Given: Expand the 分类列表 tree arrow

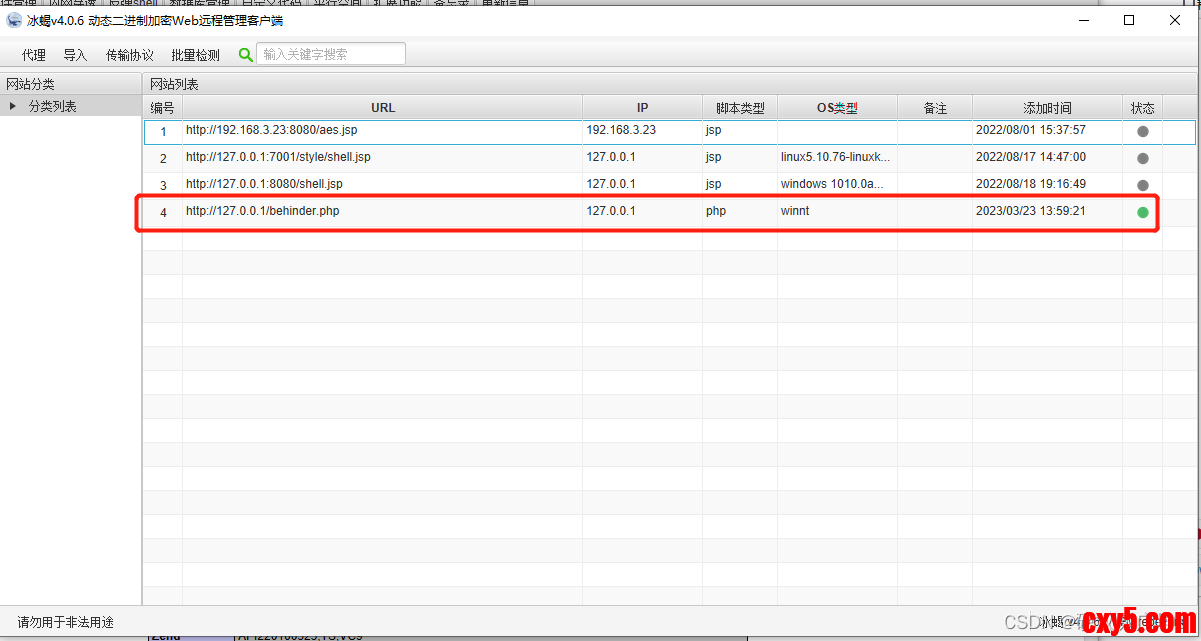Looking at the screenshot, I should [13, 106].
